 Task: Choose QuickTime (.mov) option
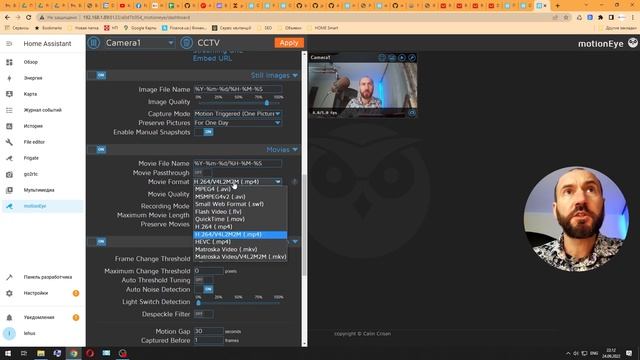tap(240, 219)
